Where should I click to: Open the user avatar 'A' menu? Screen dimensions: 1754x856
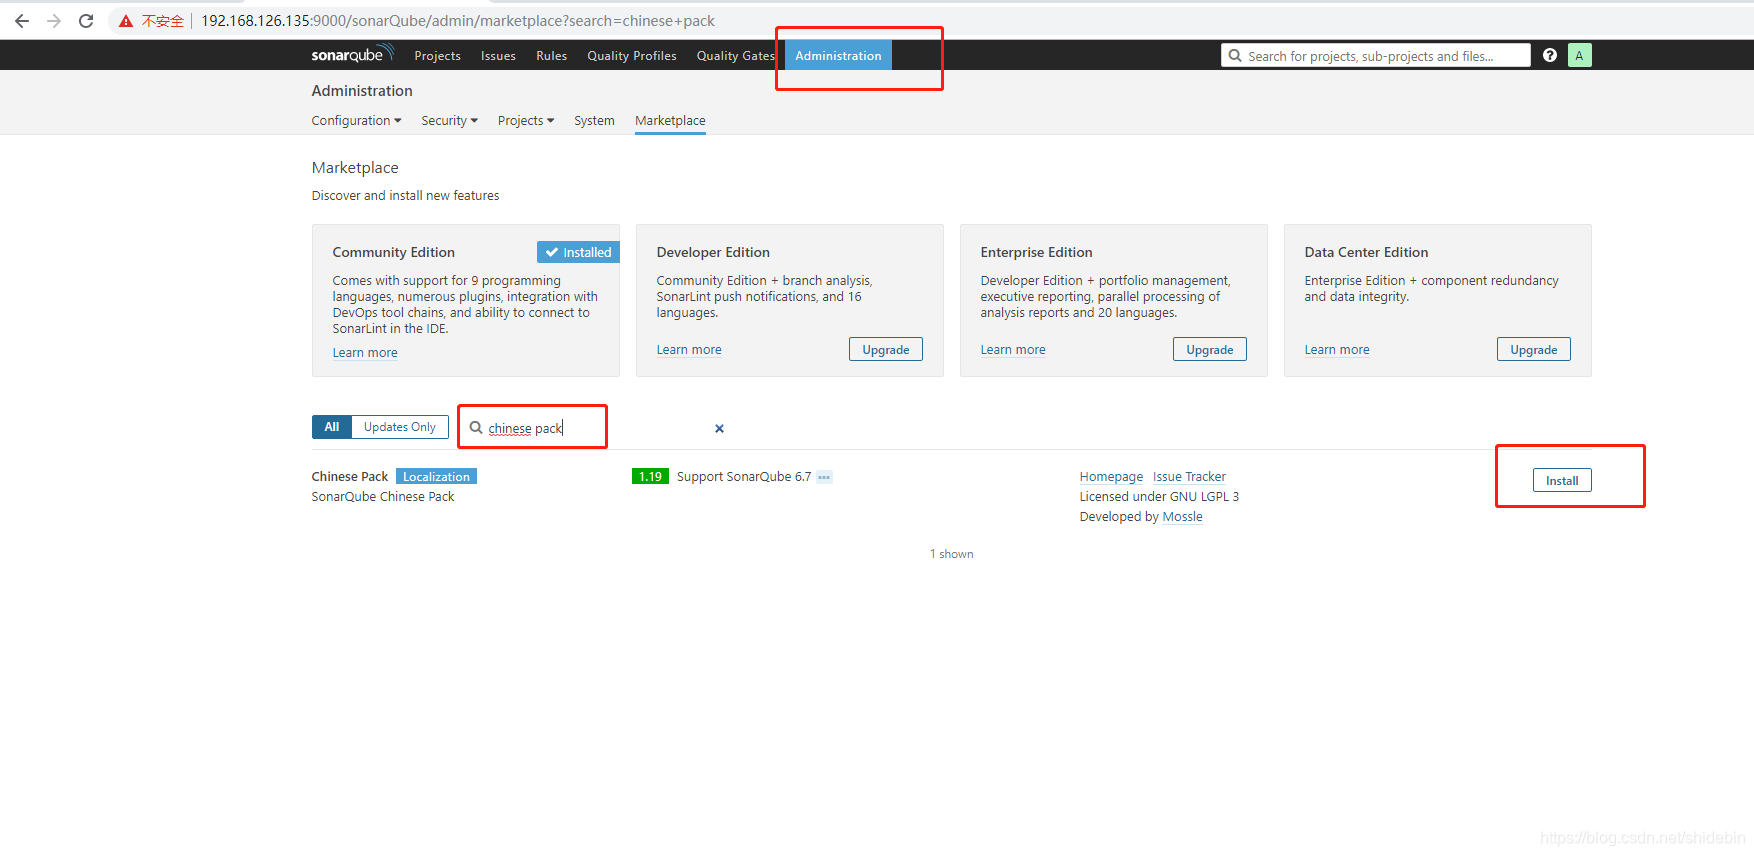coord(1579,55)
